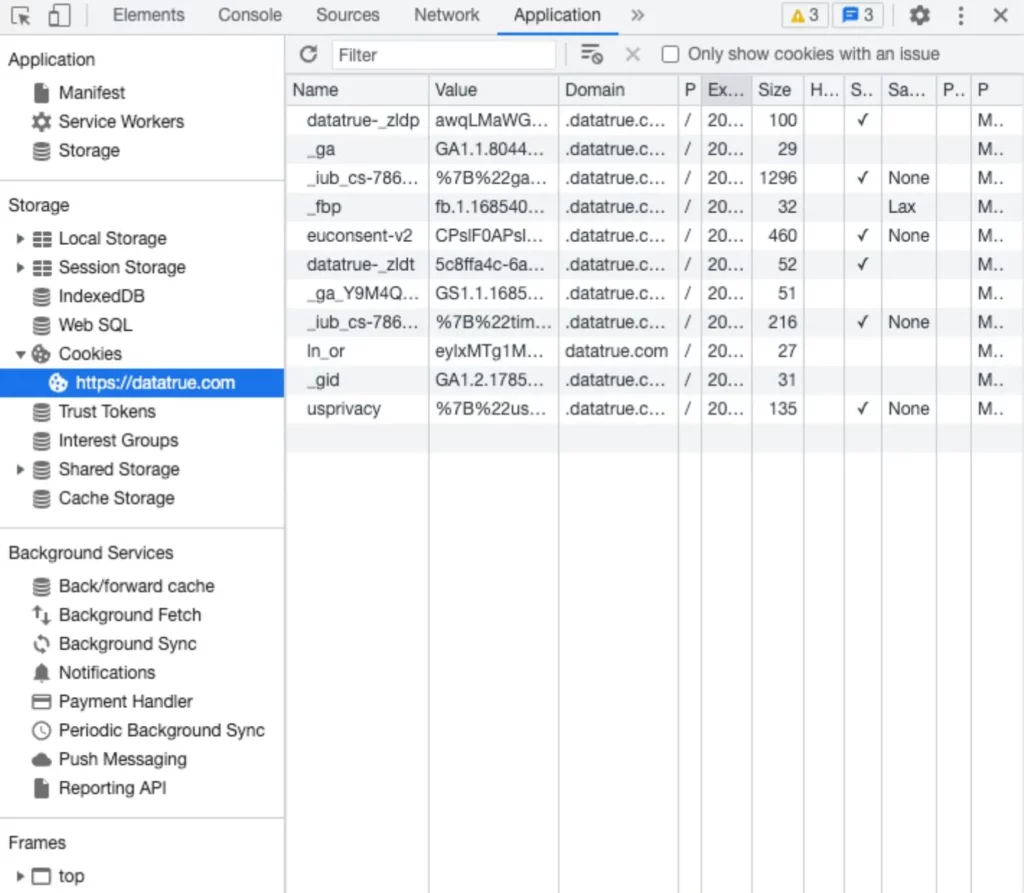Expand the top frame entry
The image size is (1024, 893).
[20, 876]
